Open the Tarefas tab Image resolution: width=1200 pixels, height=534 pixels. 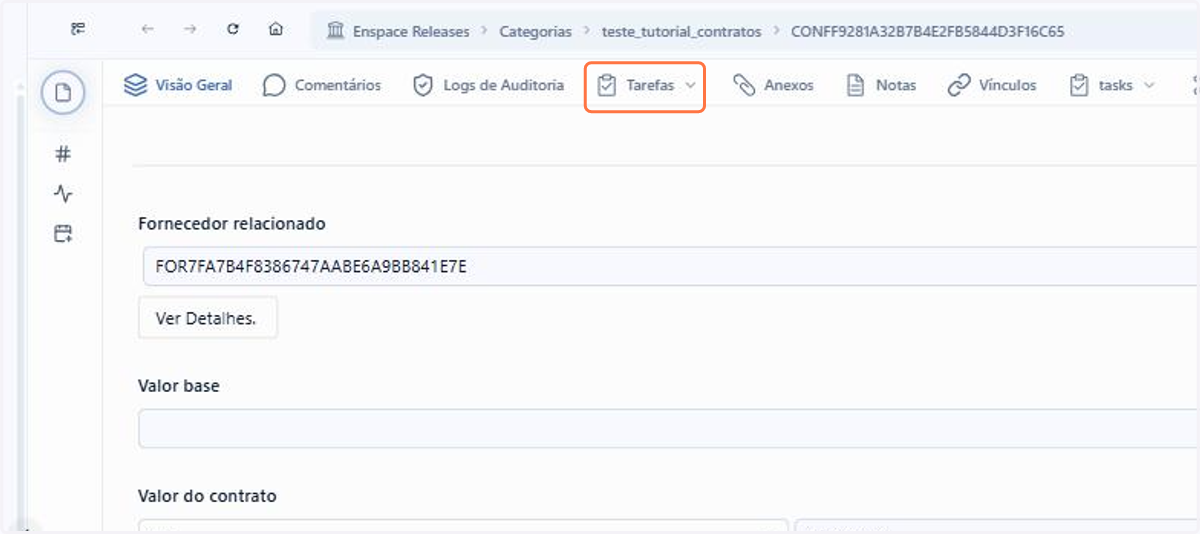(x=645, y=86)
